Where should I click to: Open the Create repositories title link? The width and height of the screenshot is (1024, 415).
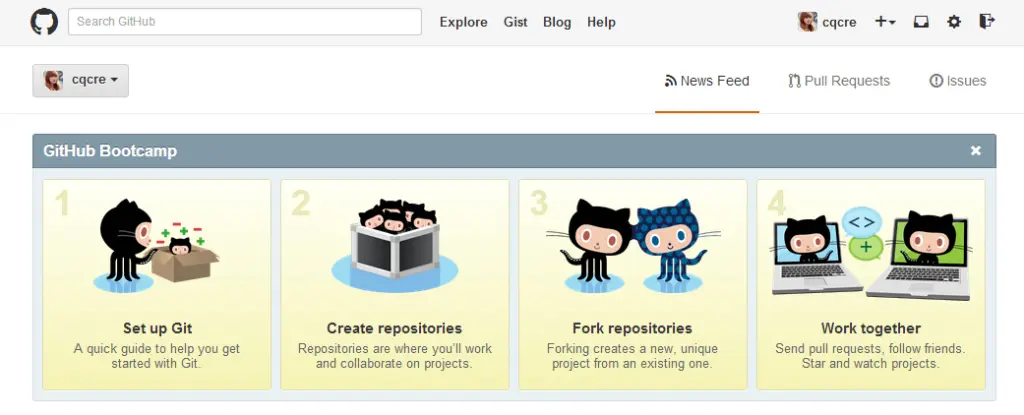394,328
